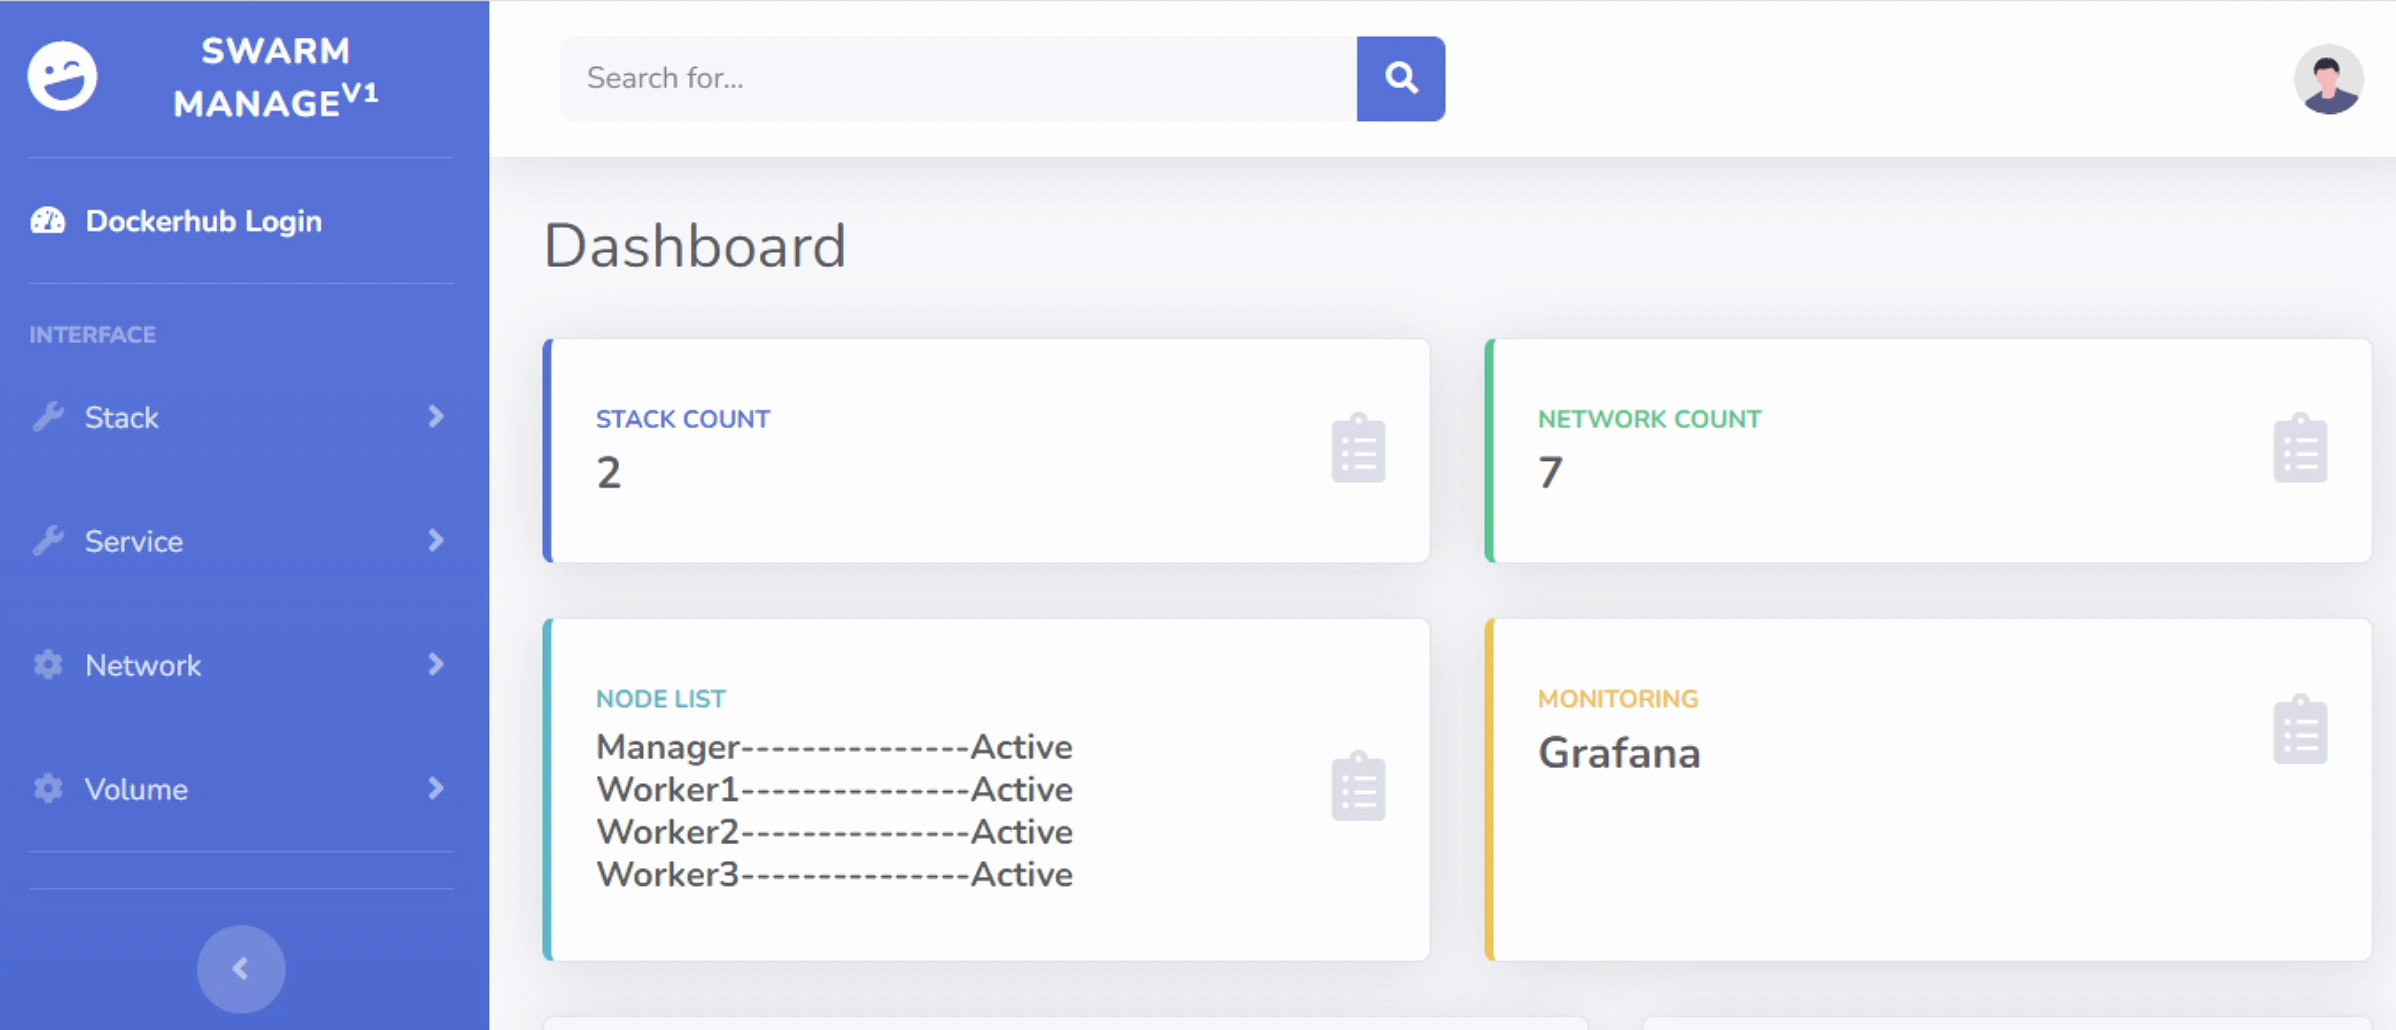The image size is (2396, 1030).
Task: Focus the 'Search for...' input field
Action: click(958, 79)
